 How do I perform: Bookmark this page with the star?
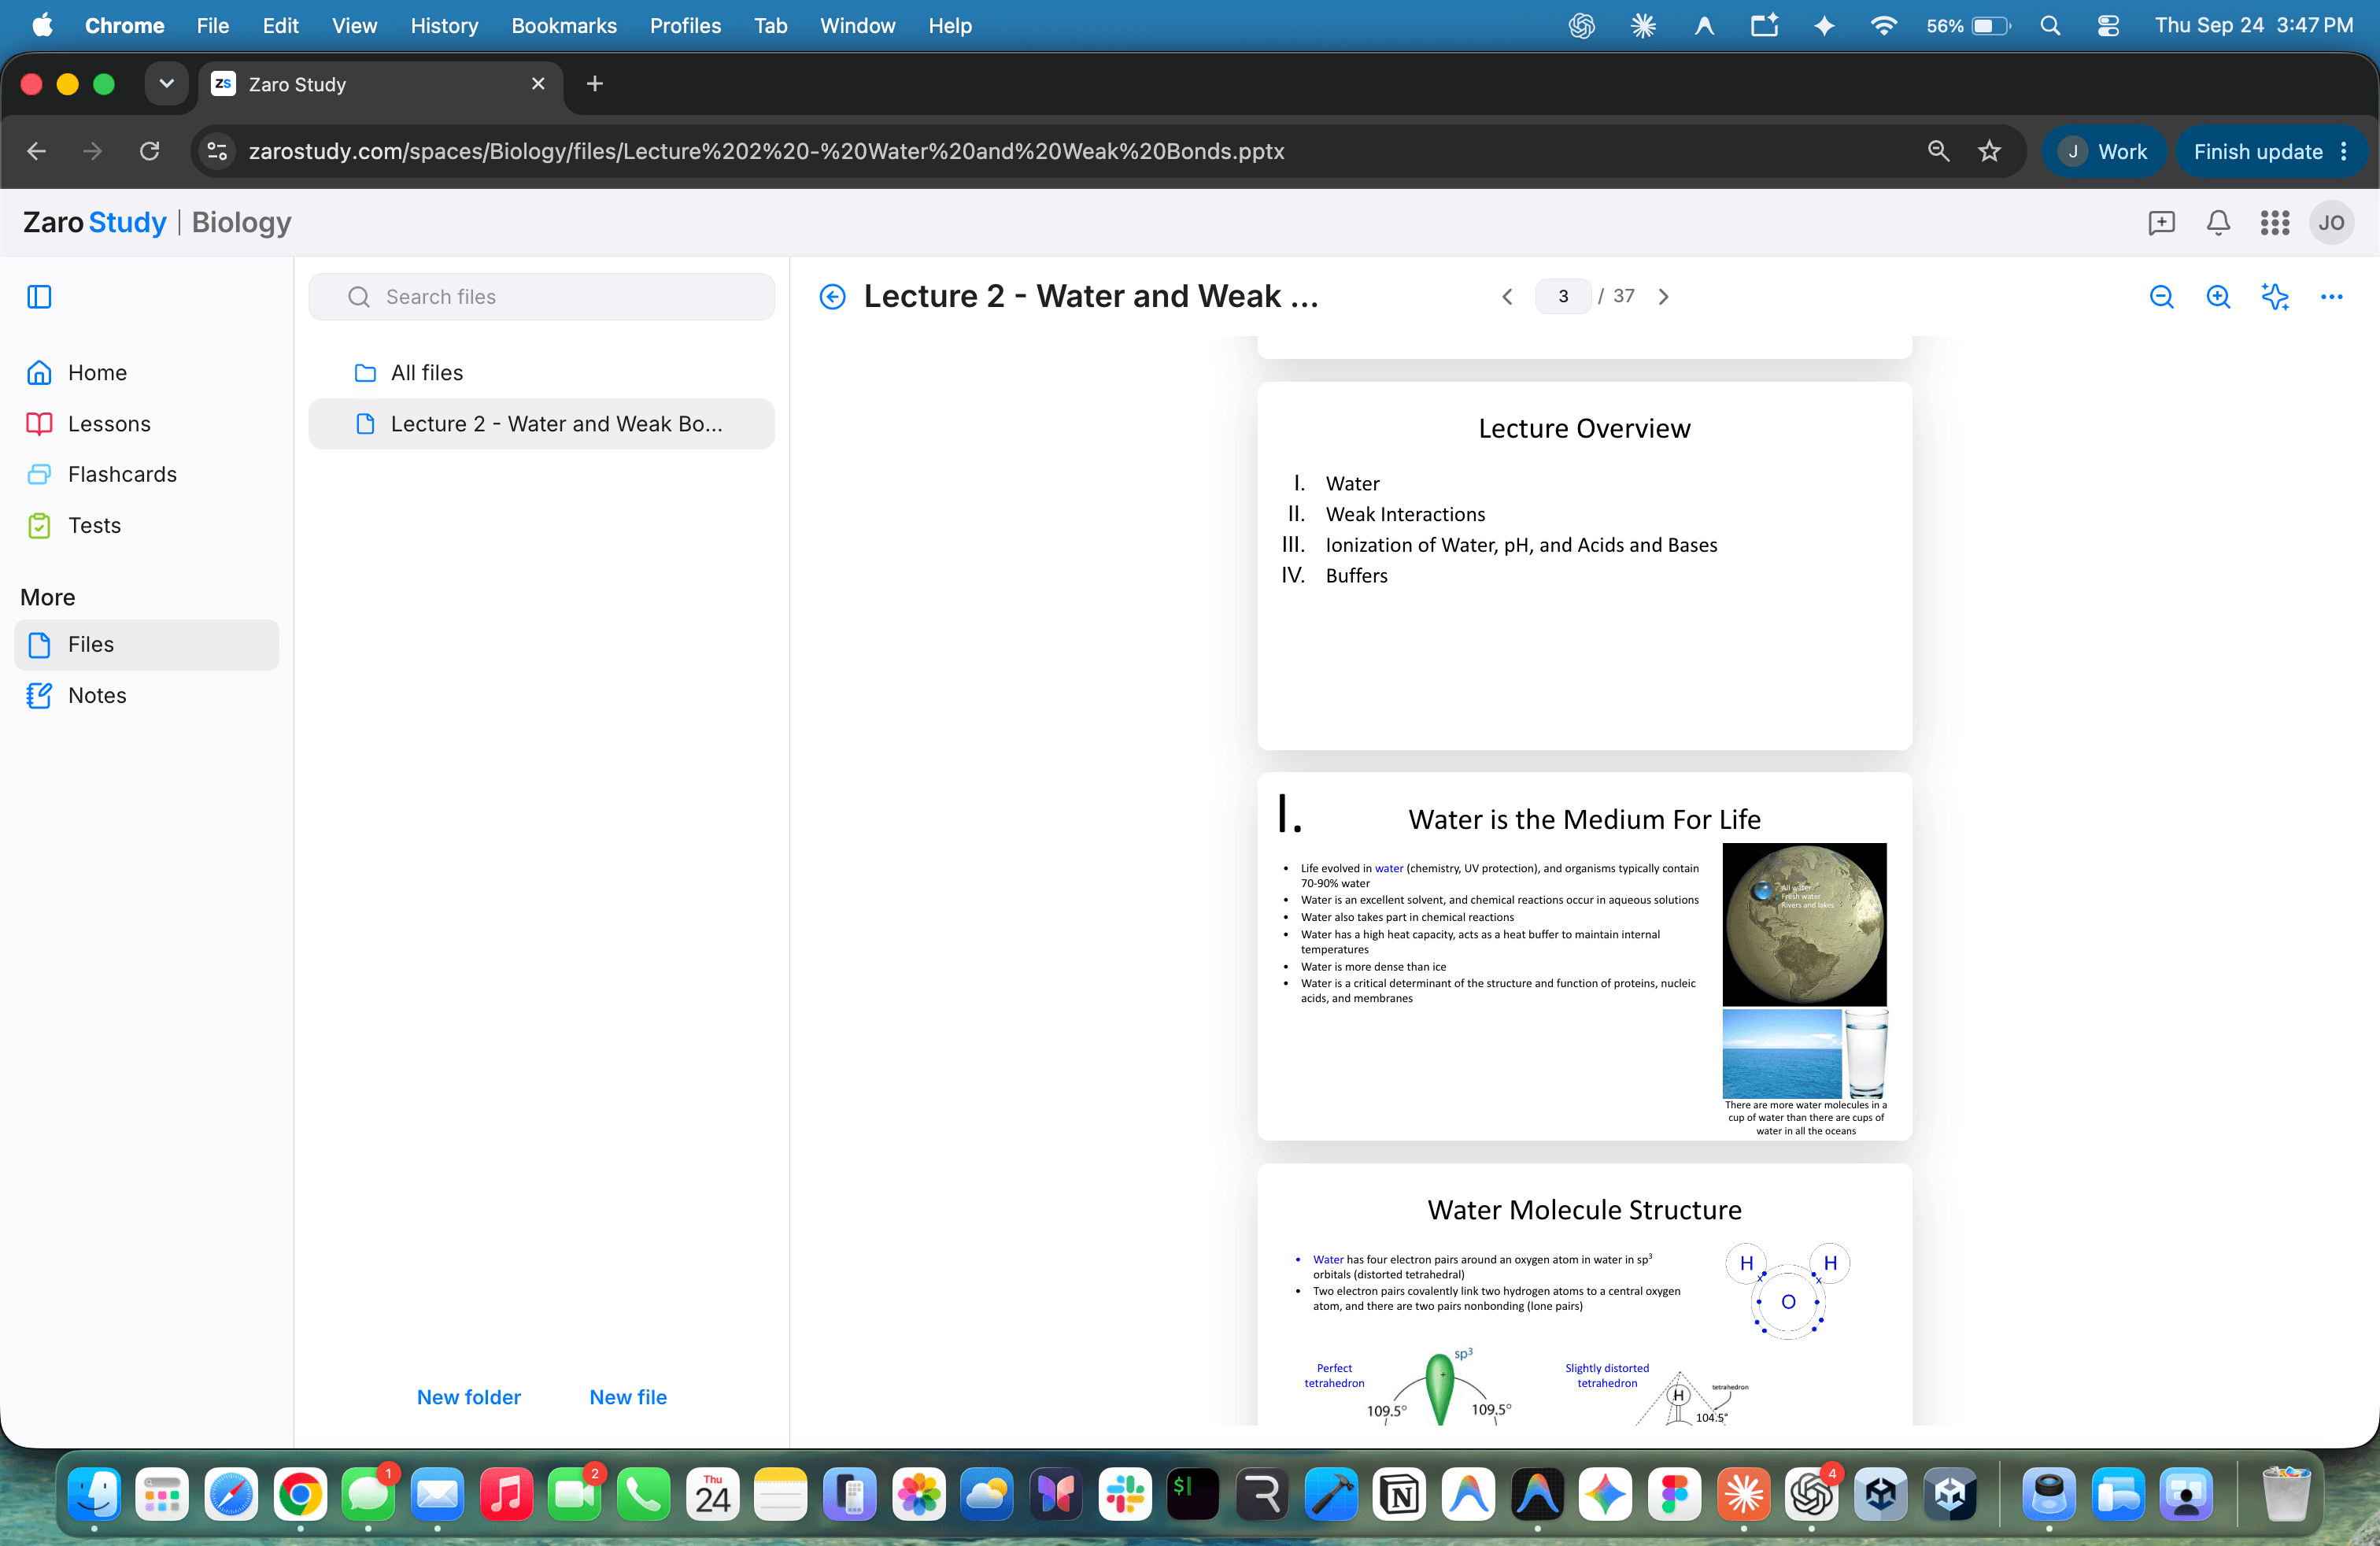point(1989,151)
